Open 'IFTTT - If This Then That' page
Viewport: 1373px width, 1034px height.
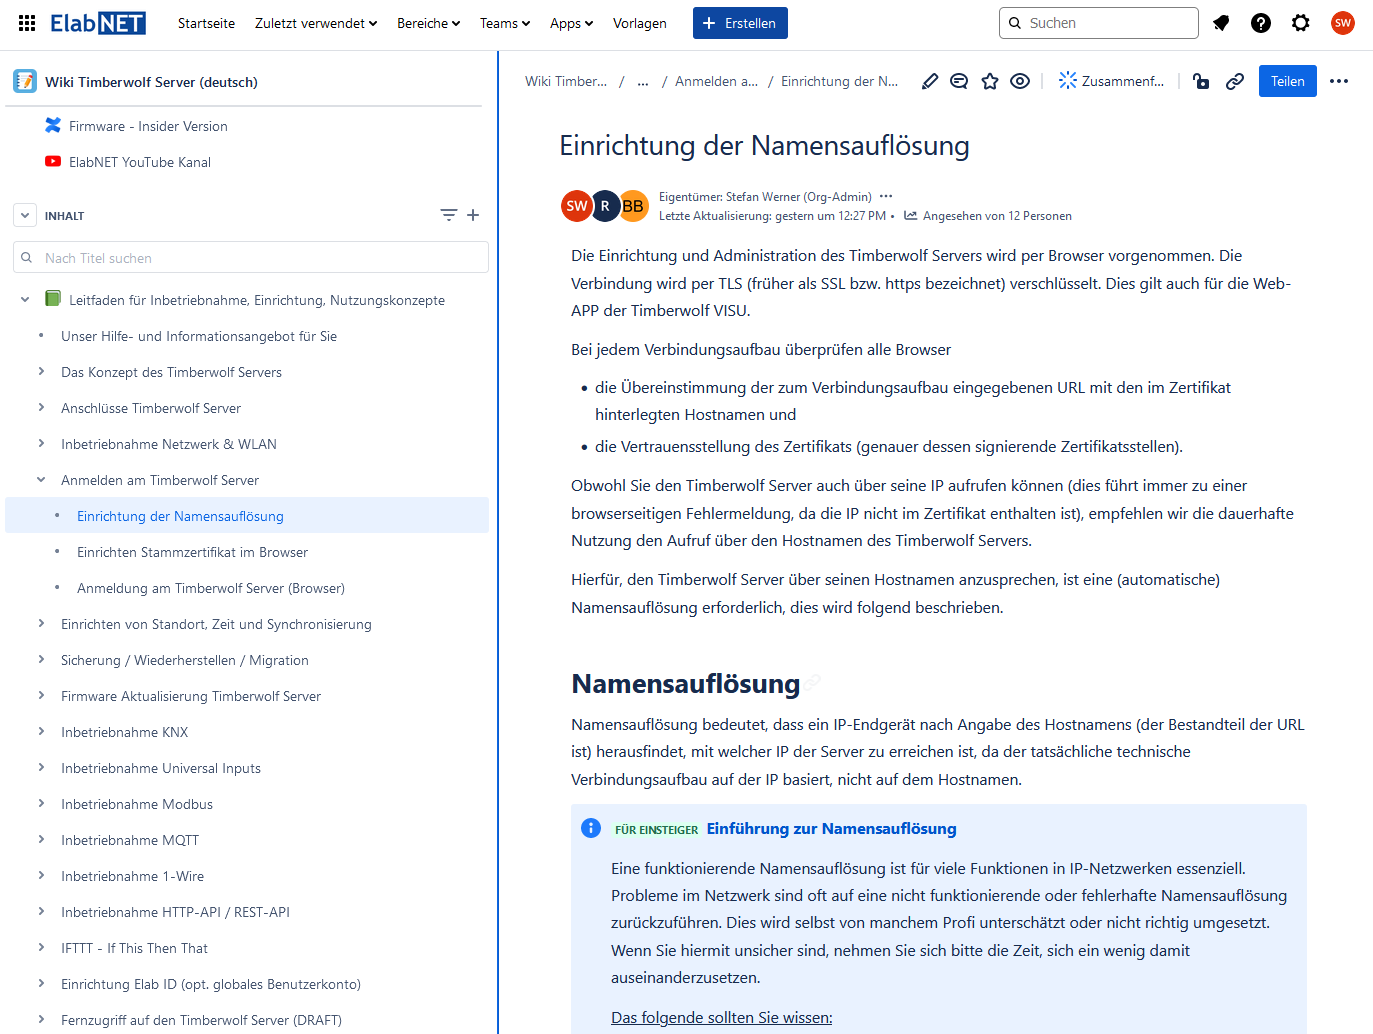pos(134,948)
